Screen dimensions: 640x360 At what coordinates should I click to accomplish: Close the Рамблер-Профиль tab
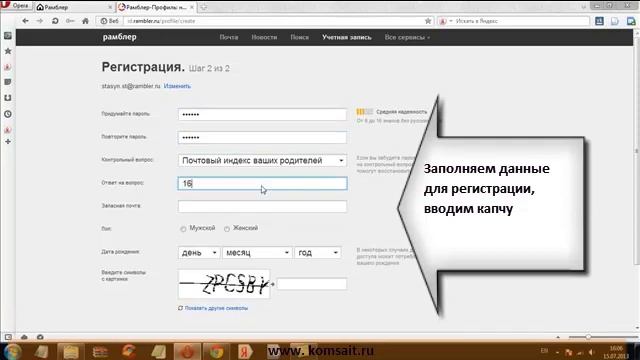click(192, 7)
